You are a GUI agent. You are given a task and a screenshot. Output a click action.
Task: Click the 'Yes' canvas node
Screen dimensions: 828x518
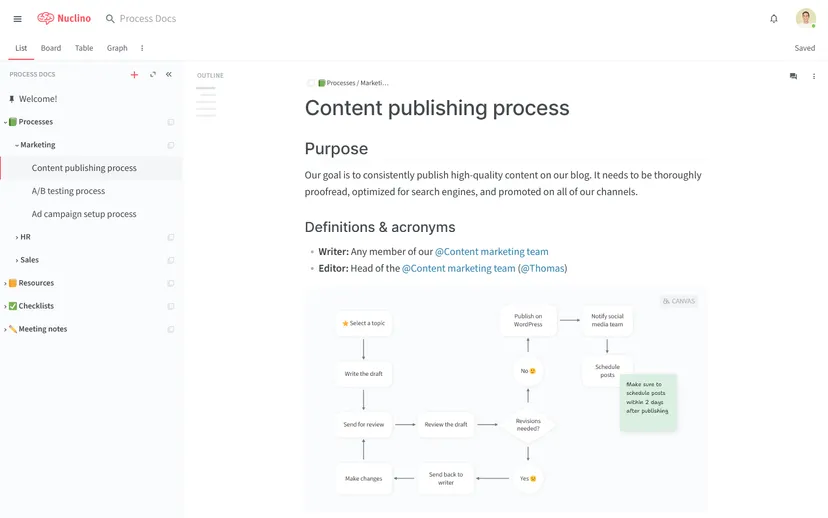click(x=528, y=478)
